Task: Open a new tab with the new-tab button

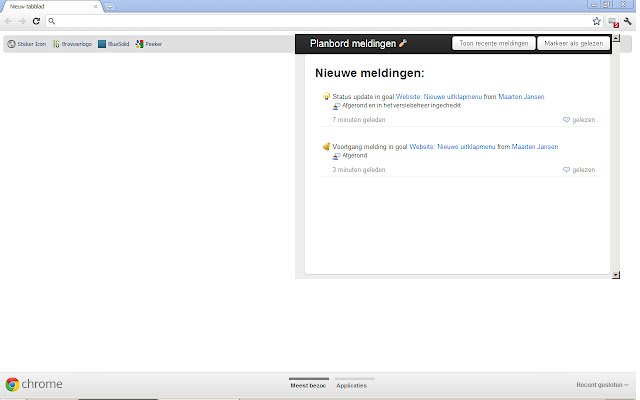Action: pos(109,7)
